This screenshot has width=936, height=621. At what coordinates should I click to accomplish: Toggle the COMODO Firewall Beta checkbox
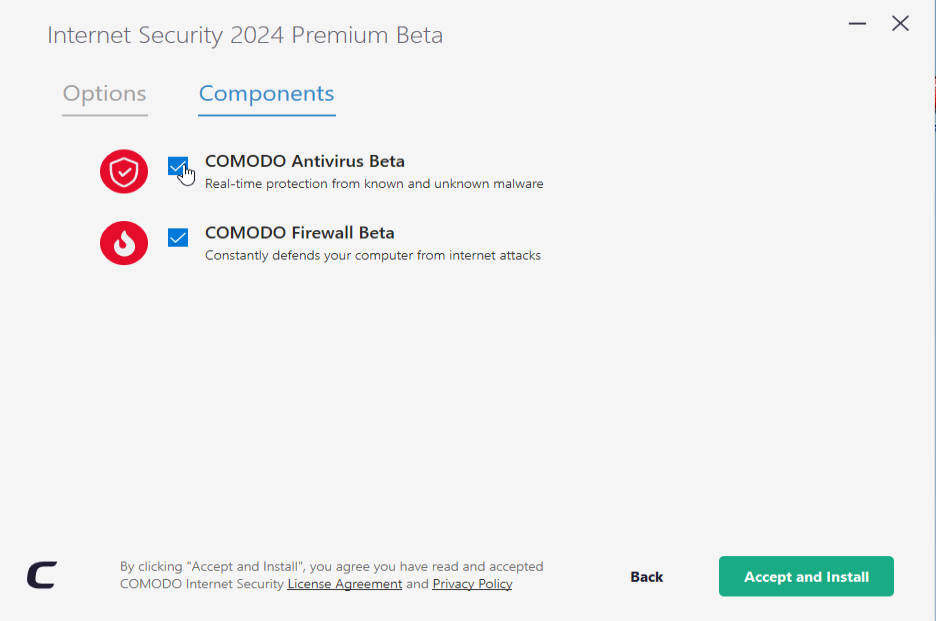click(178, 237)
